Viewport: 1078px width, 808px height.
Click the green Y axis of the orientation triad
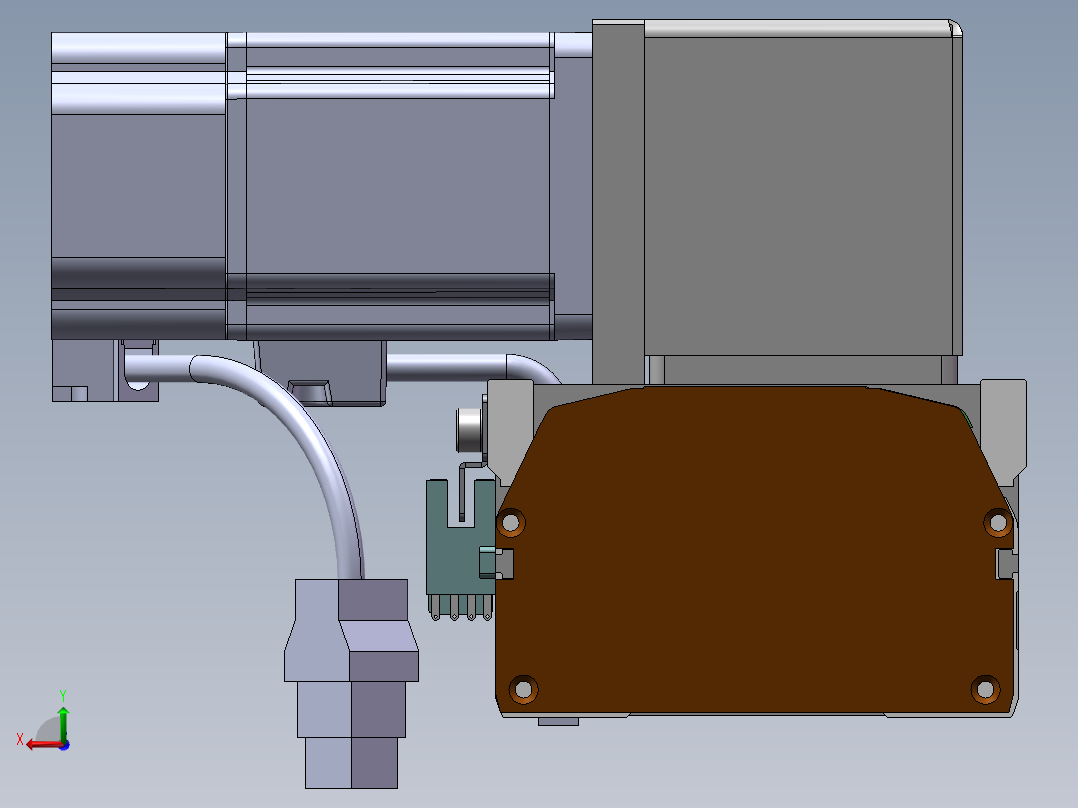[x=63, y=723]
